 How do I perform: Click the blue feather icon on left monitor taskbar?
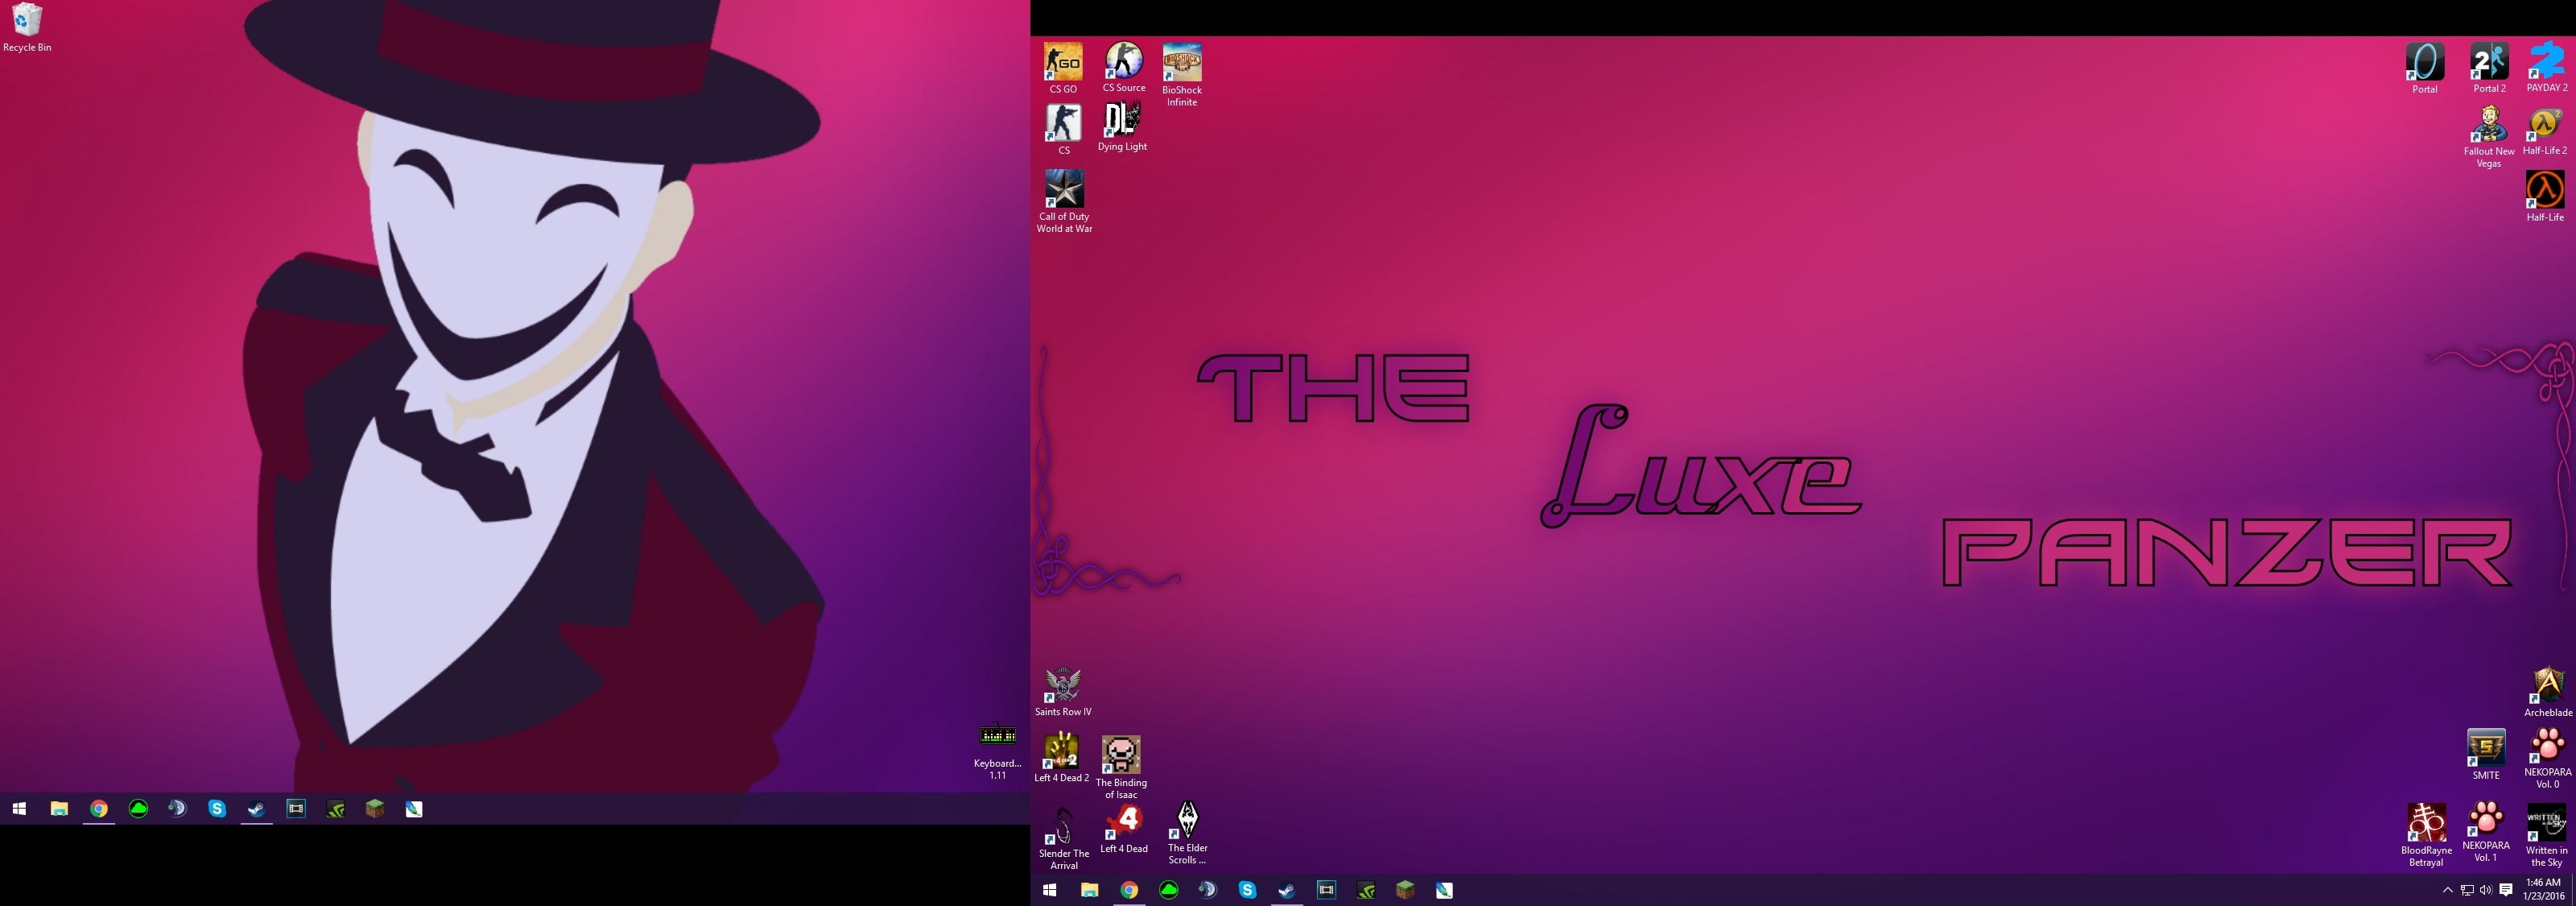click(x=414, y=809)
